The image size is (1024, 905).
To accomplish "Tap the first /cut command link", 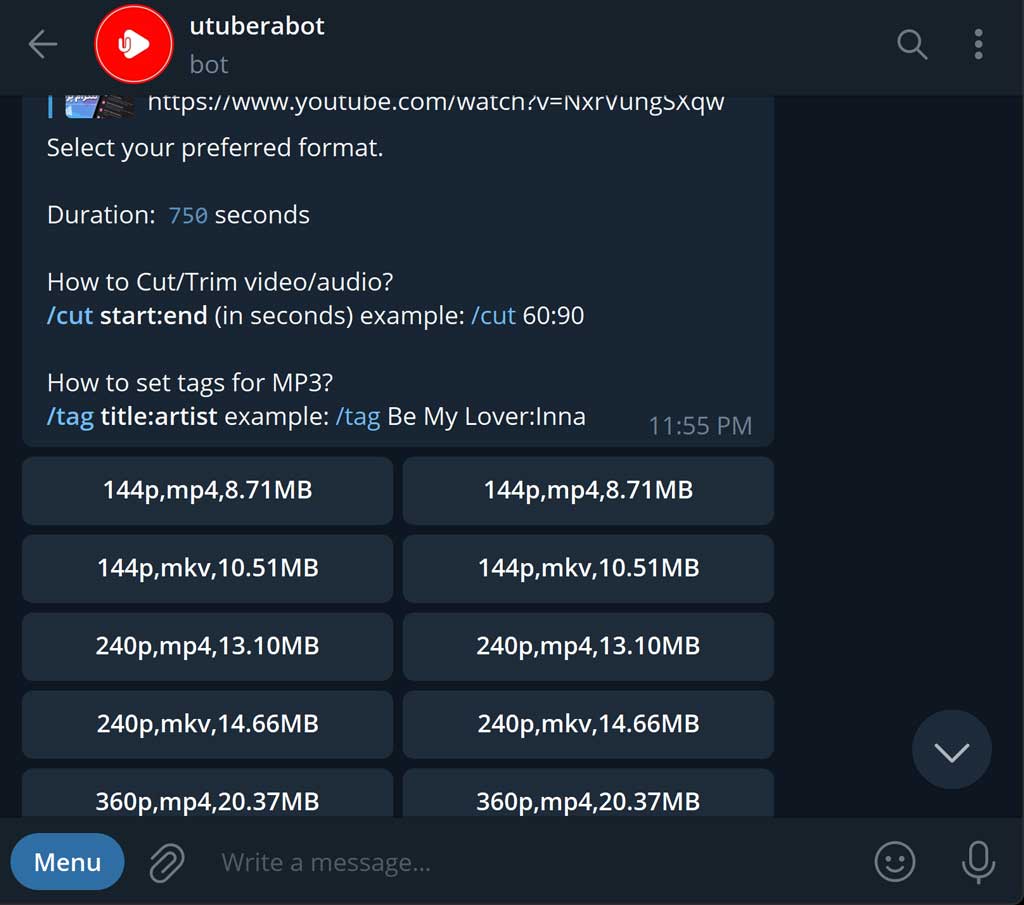I will coord(70,316).
